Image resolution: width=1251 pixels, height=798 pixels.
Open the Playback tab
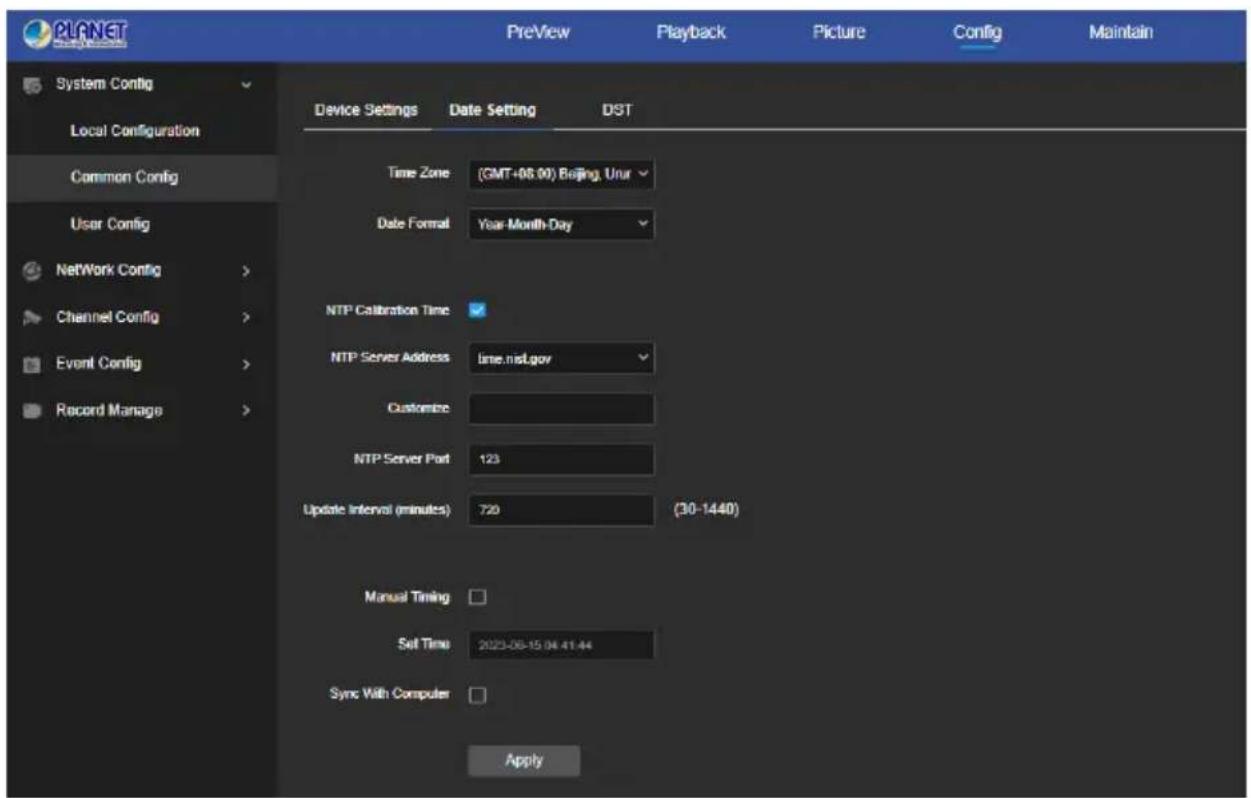[690, 33]
